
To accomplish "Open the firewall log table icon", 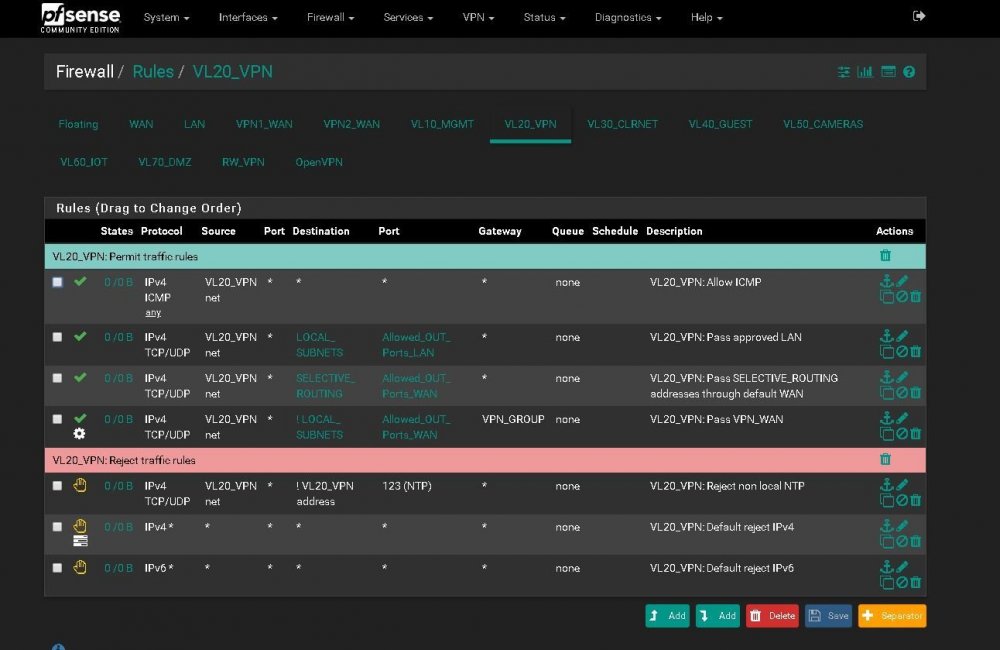I will click(888, 71).
